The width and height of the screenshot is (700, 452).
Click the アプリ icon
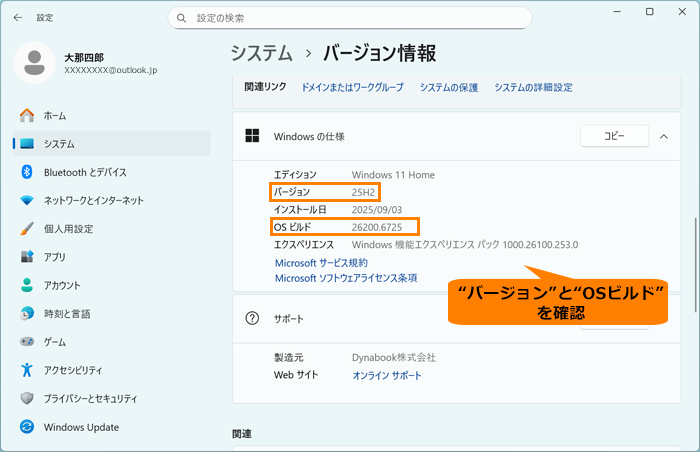pyautogui.click(x=27, y=257)
